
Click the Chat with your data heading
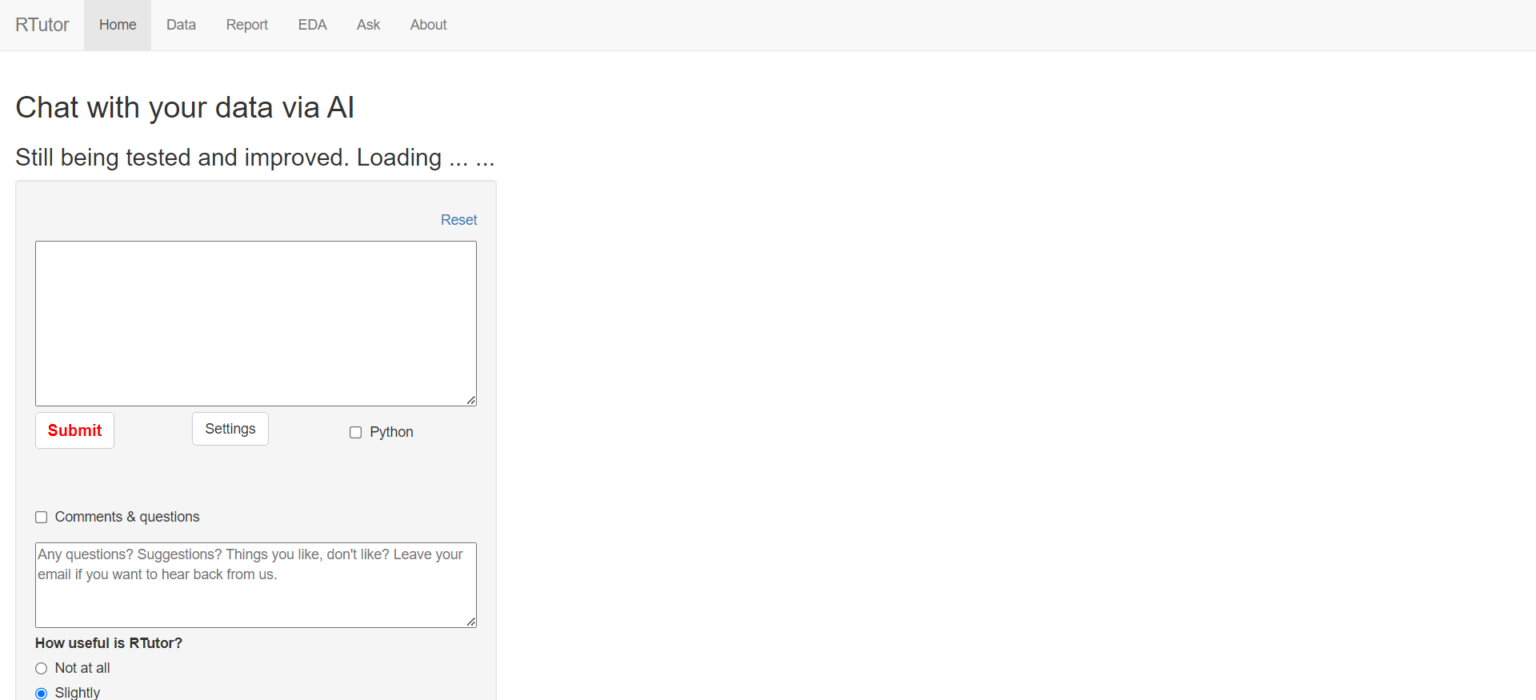[x=184, y=107]
